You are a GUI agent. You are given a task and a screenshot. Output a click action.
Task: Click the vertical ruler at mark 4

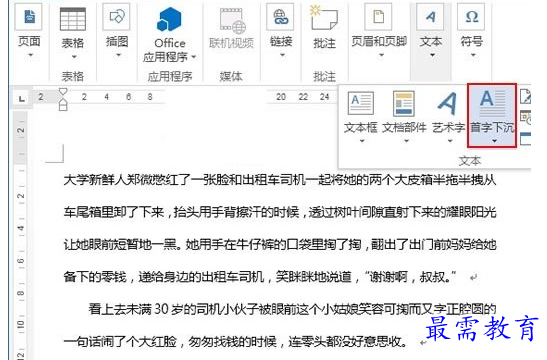click(21, 228)
